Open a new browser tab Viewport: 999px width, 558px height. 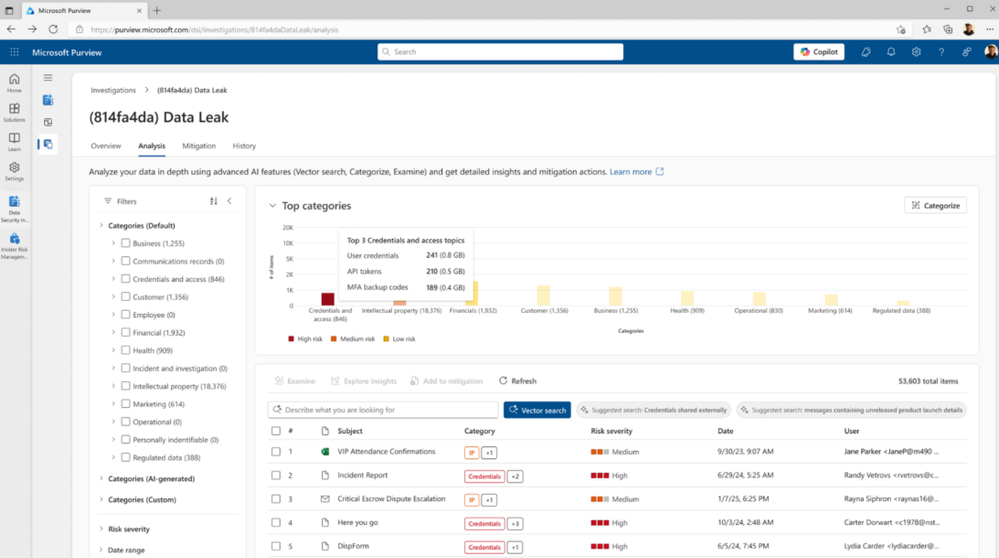pos(157,10)
